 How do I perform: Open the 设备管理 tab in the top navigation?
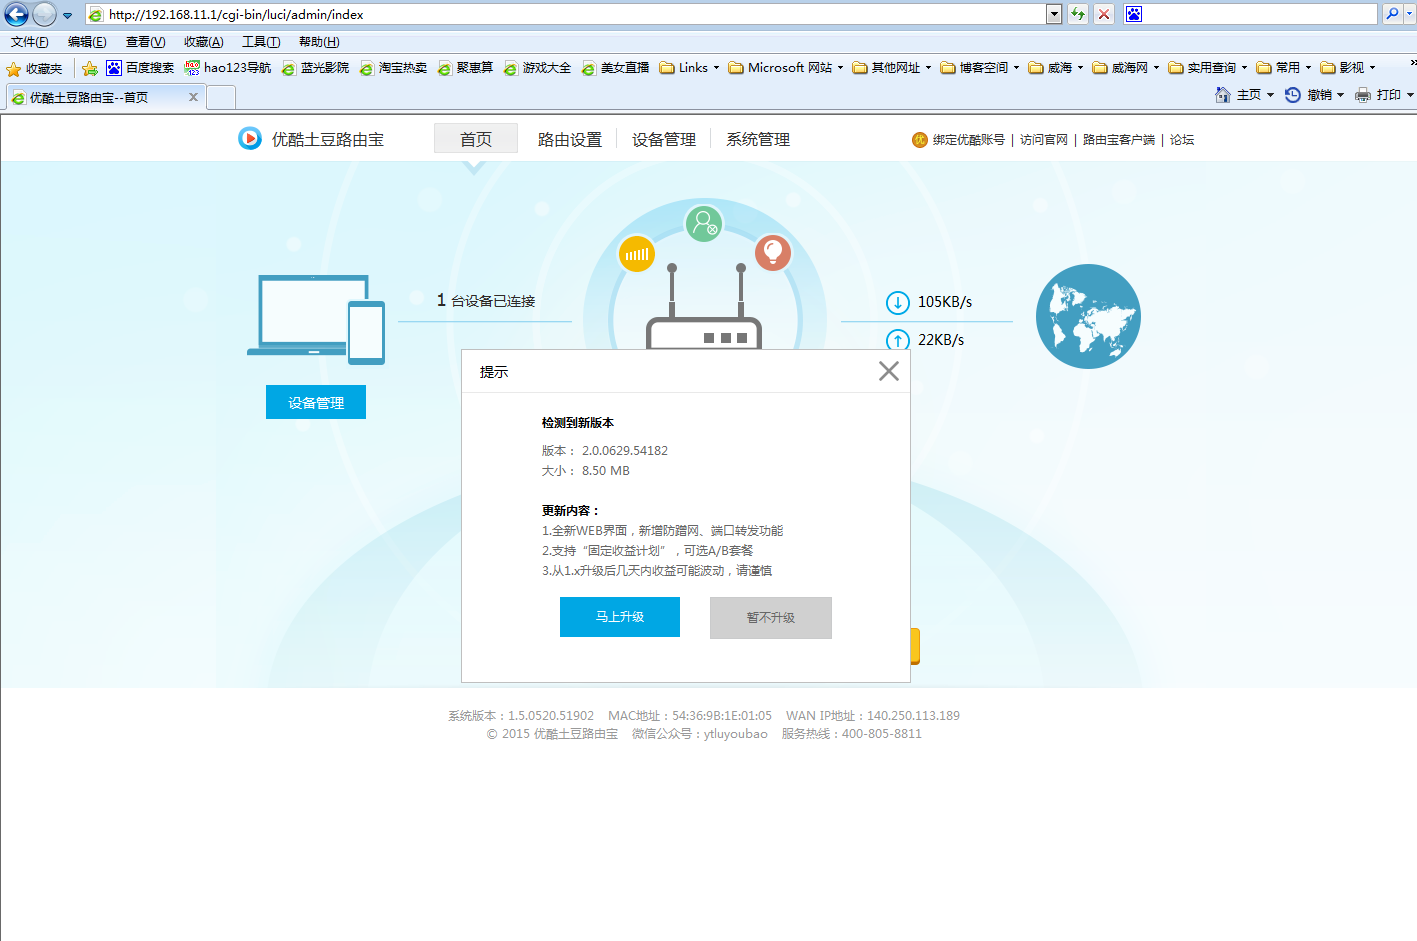664,139
